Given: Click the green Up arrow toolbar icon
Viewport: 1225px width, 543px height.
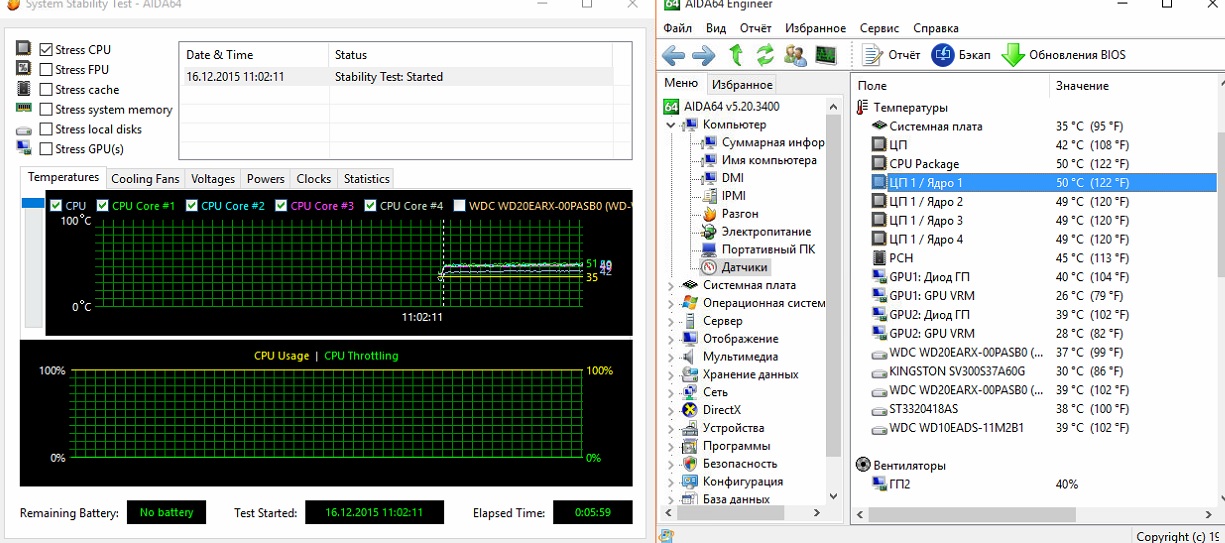Looking at the screenshot, I should point(736,54).
